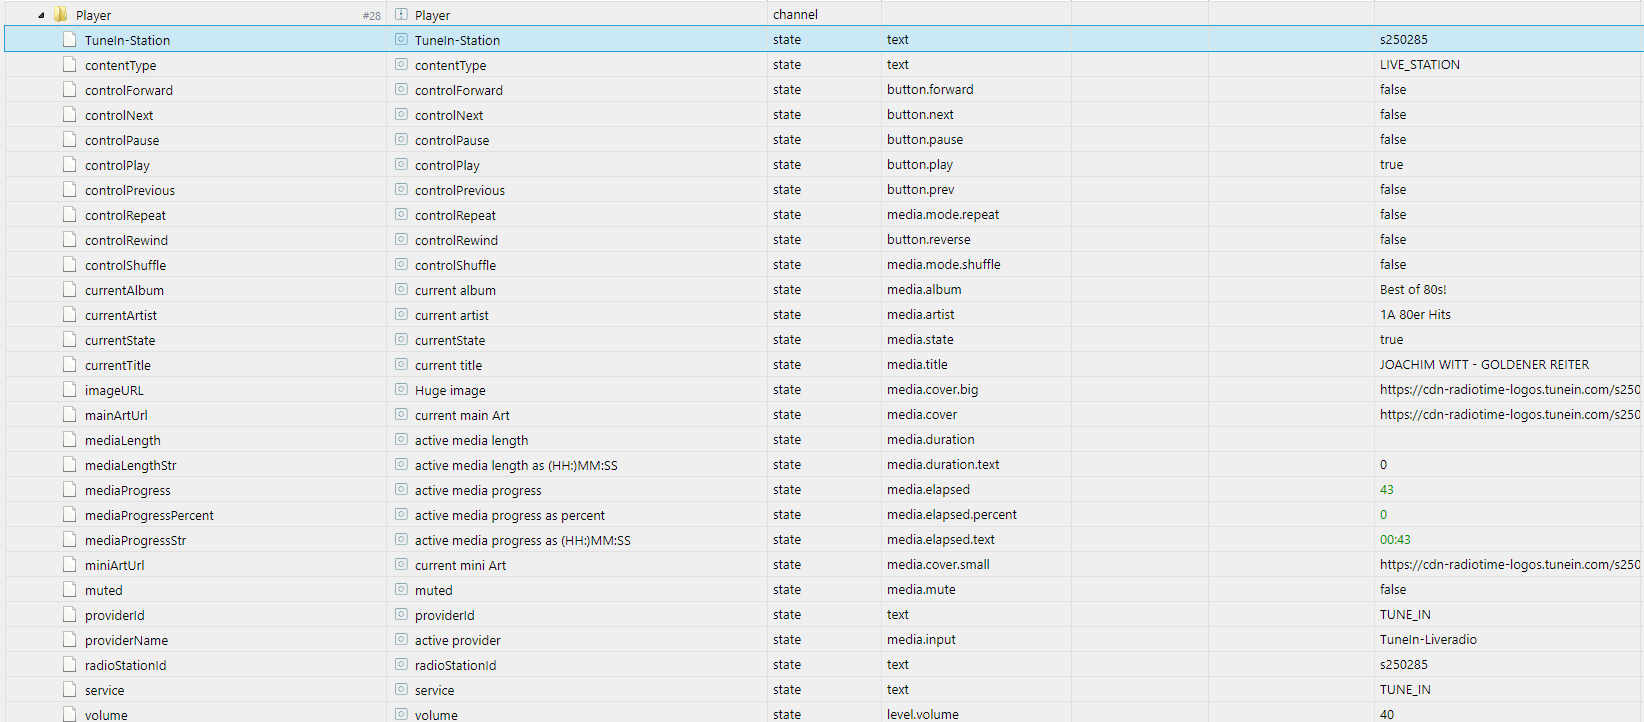Click the button.pause role cell
The height and width of the screenshot is (722, 1644).
tap(925, 140)
